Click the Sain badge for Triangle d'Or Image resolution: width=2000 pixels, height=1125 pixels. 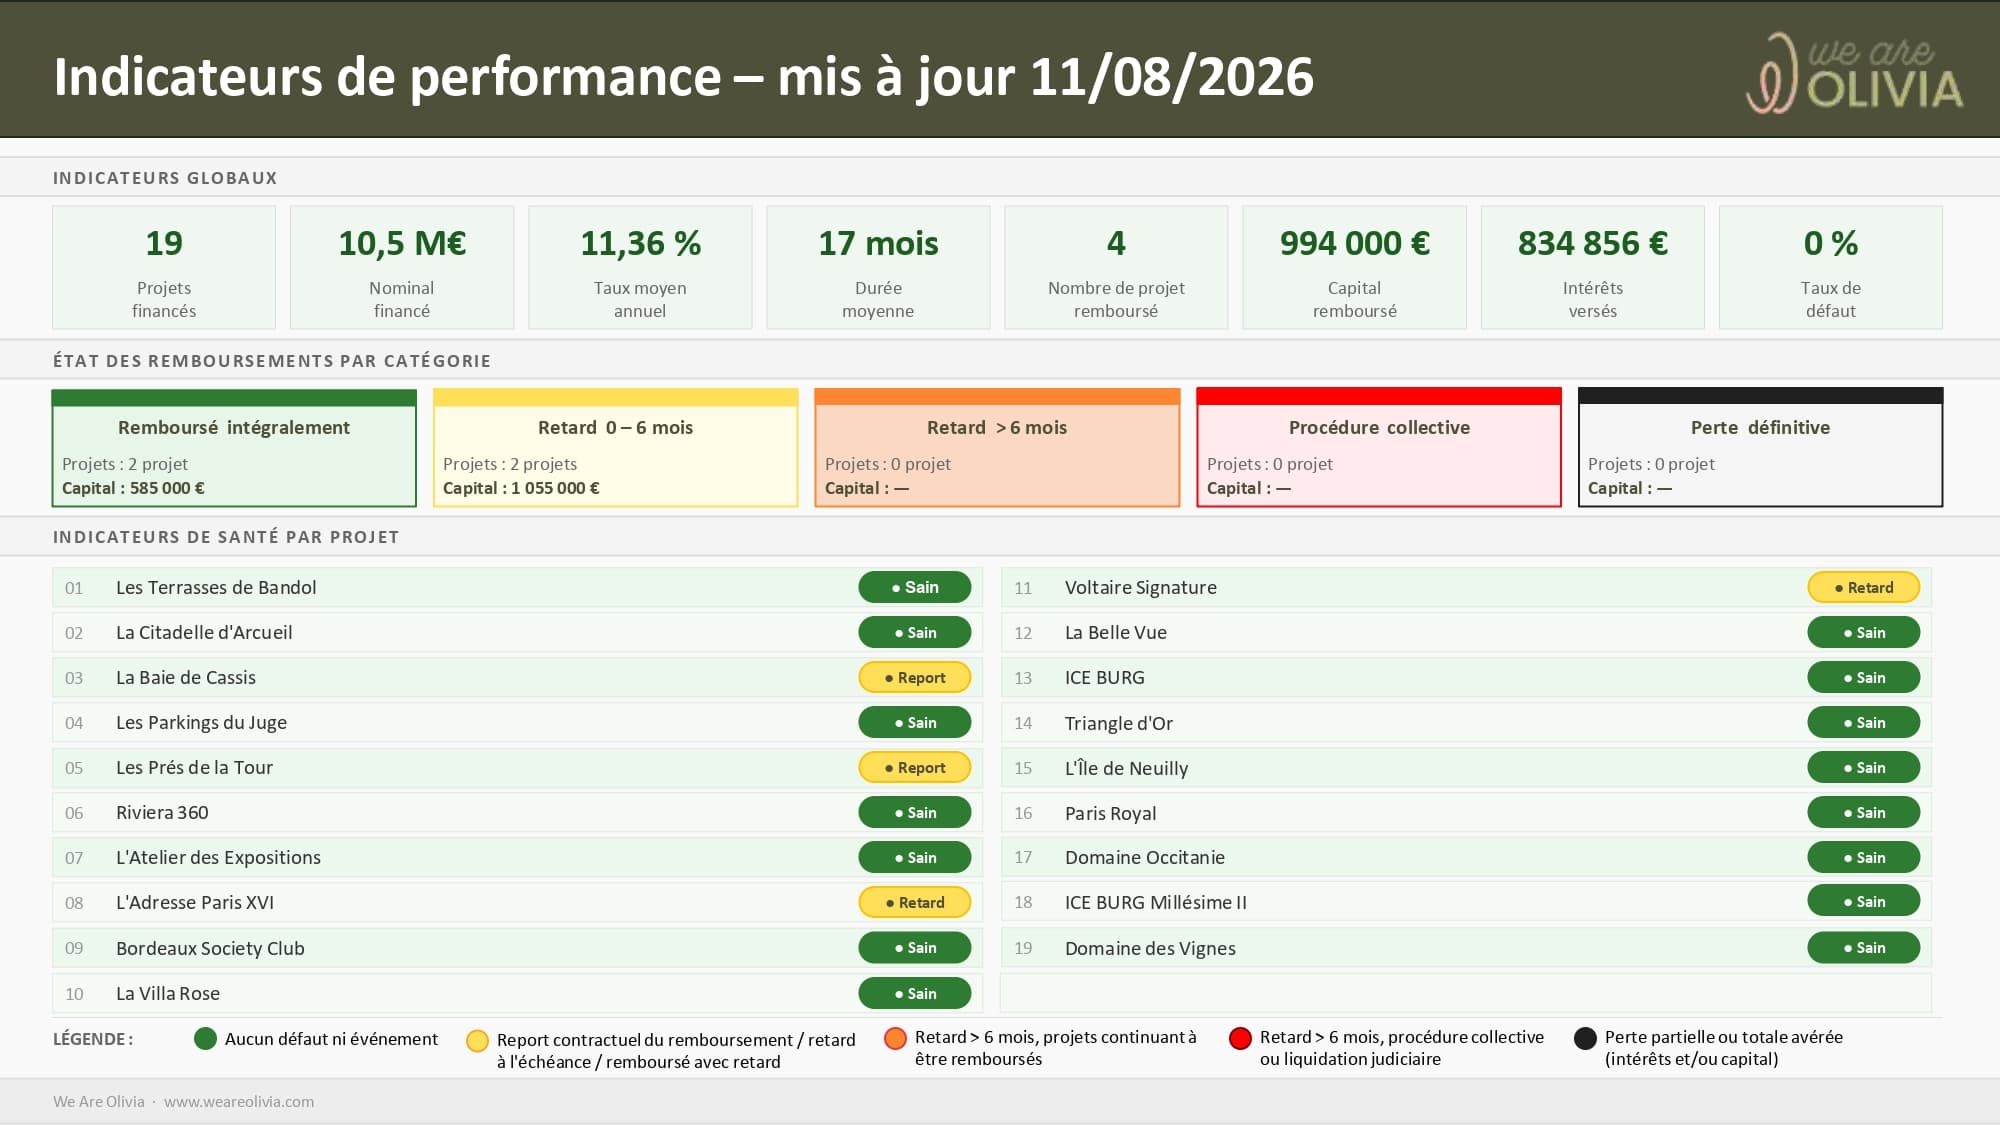[x=1864, y=722]
